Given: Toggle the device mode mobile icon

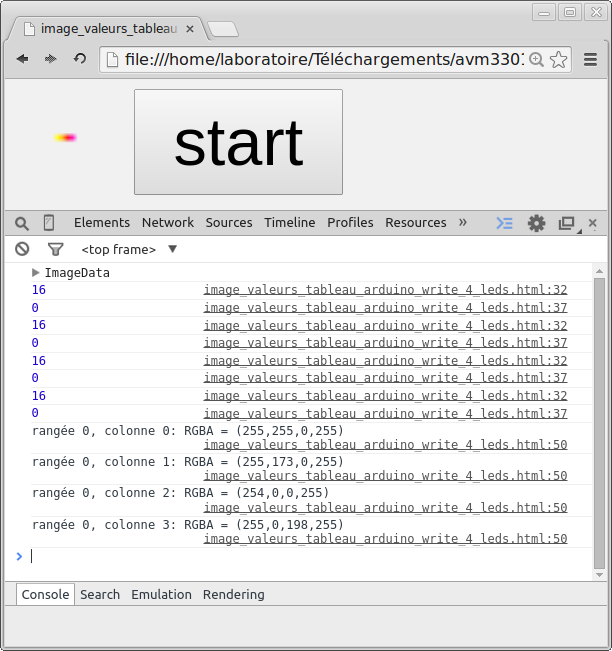Looking at the screenshot, I should click(48, 223).
